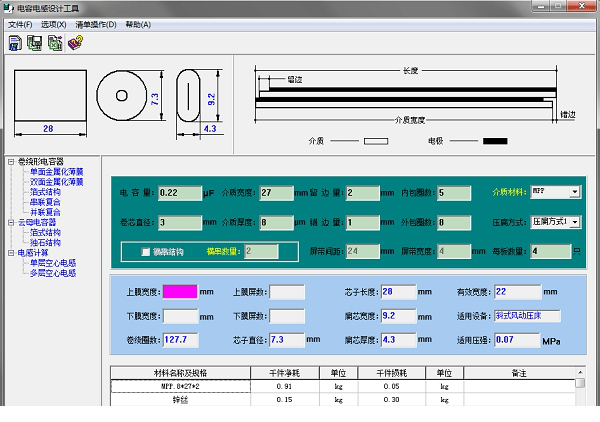This screenshot has width=600, height=422.
Task: Click the 错边量 field showing 1
Action: (363, 223)
